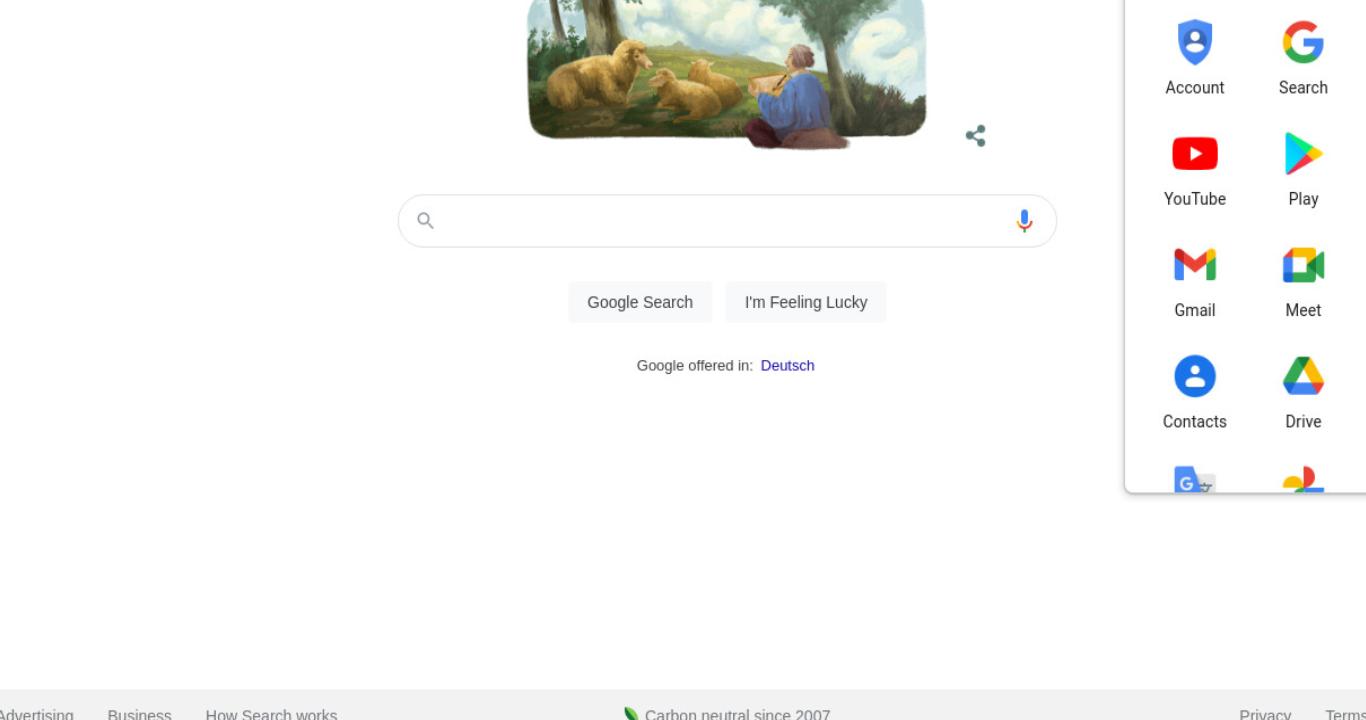Launch YouTube from the apps panel
The image size is (1366, 720).
point(1194,154)
